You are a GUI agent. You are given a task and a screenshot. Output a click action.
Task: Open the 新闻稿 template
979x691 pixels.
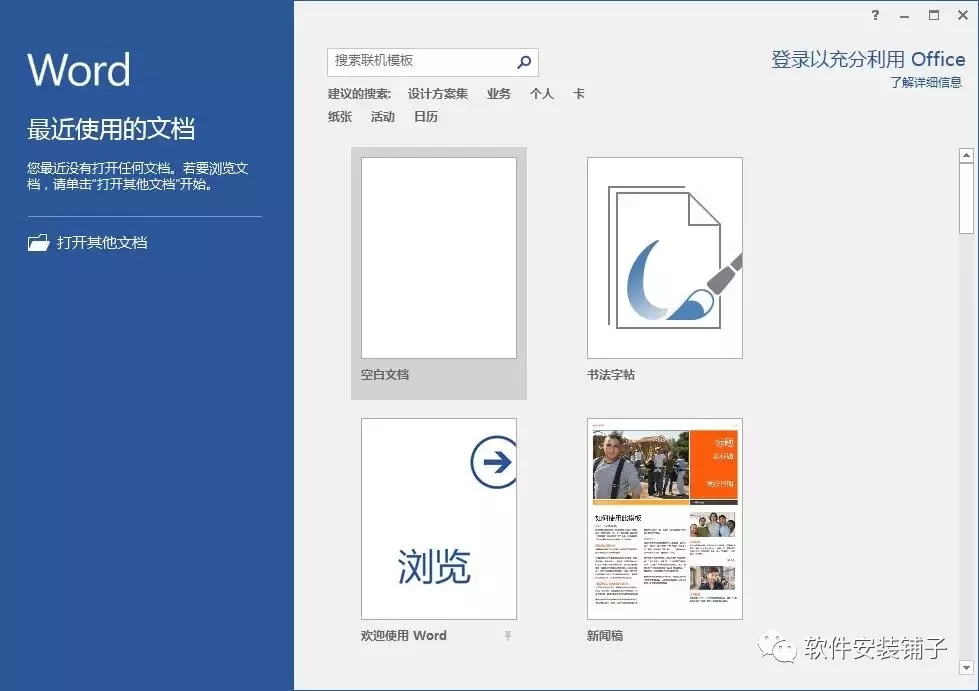point(663,518)
